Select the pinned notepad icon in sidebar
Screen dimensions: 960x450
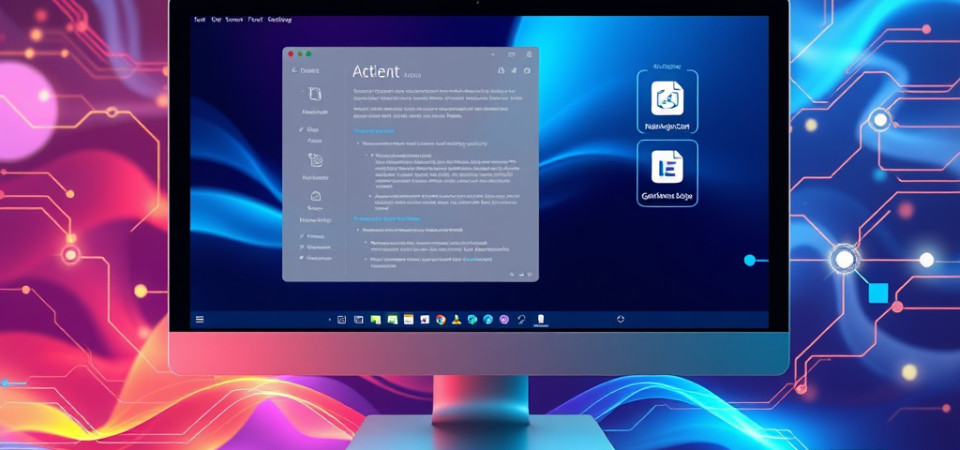point(315,160)
